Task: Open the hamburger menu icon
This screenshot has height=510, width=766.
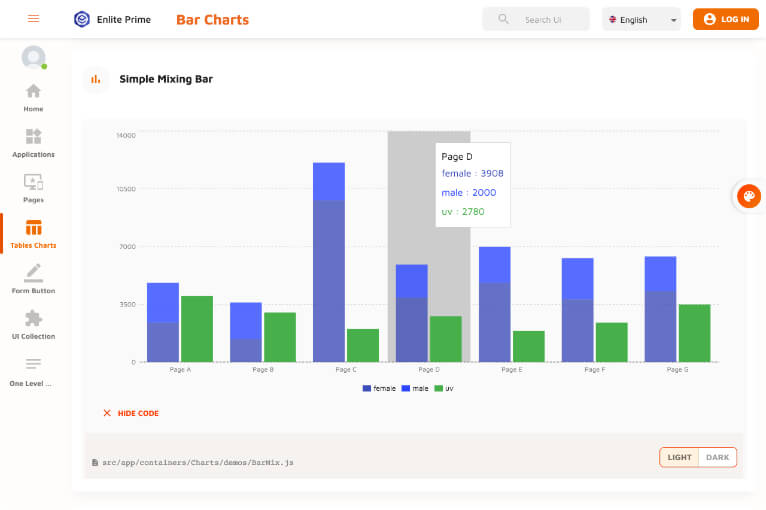Action: click(33, 19)
